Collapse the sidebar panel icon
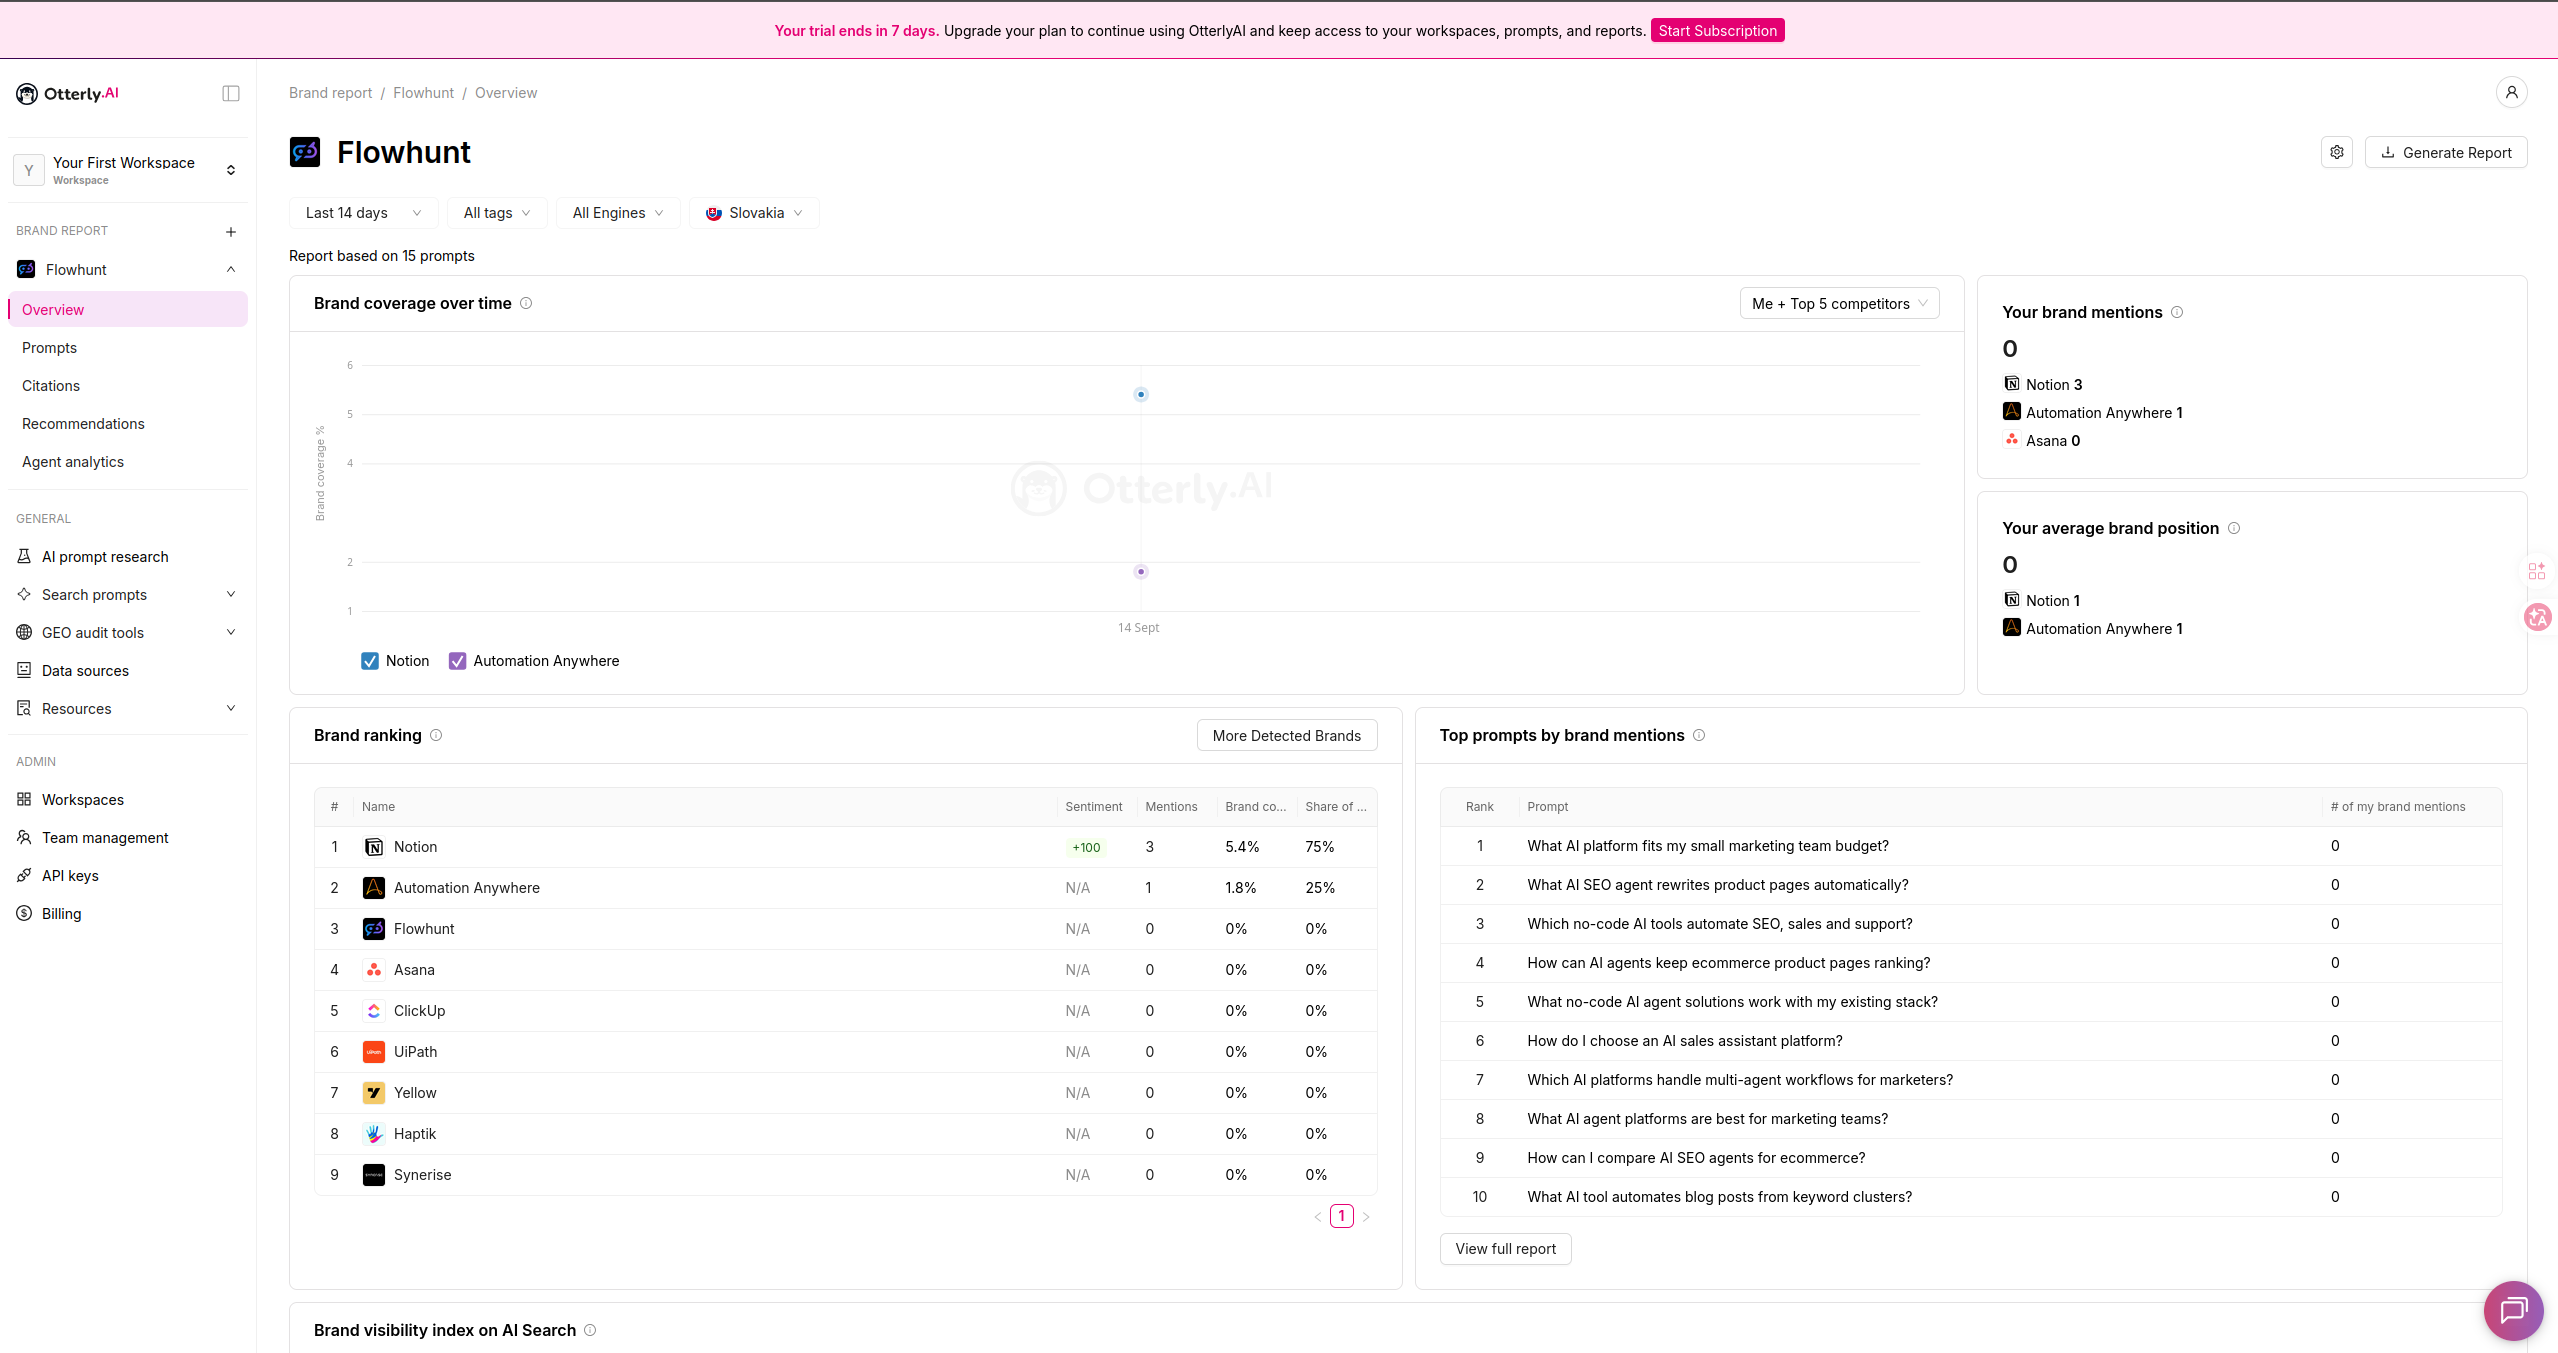The width and height of the screenshot is (2558, 1353). pos(231,93)
